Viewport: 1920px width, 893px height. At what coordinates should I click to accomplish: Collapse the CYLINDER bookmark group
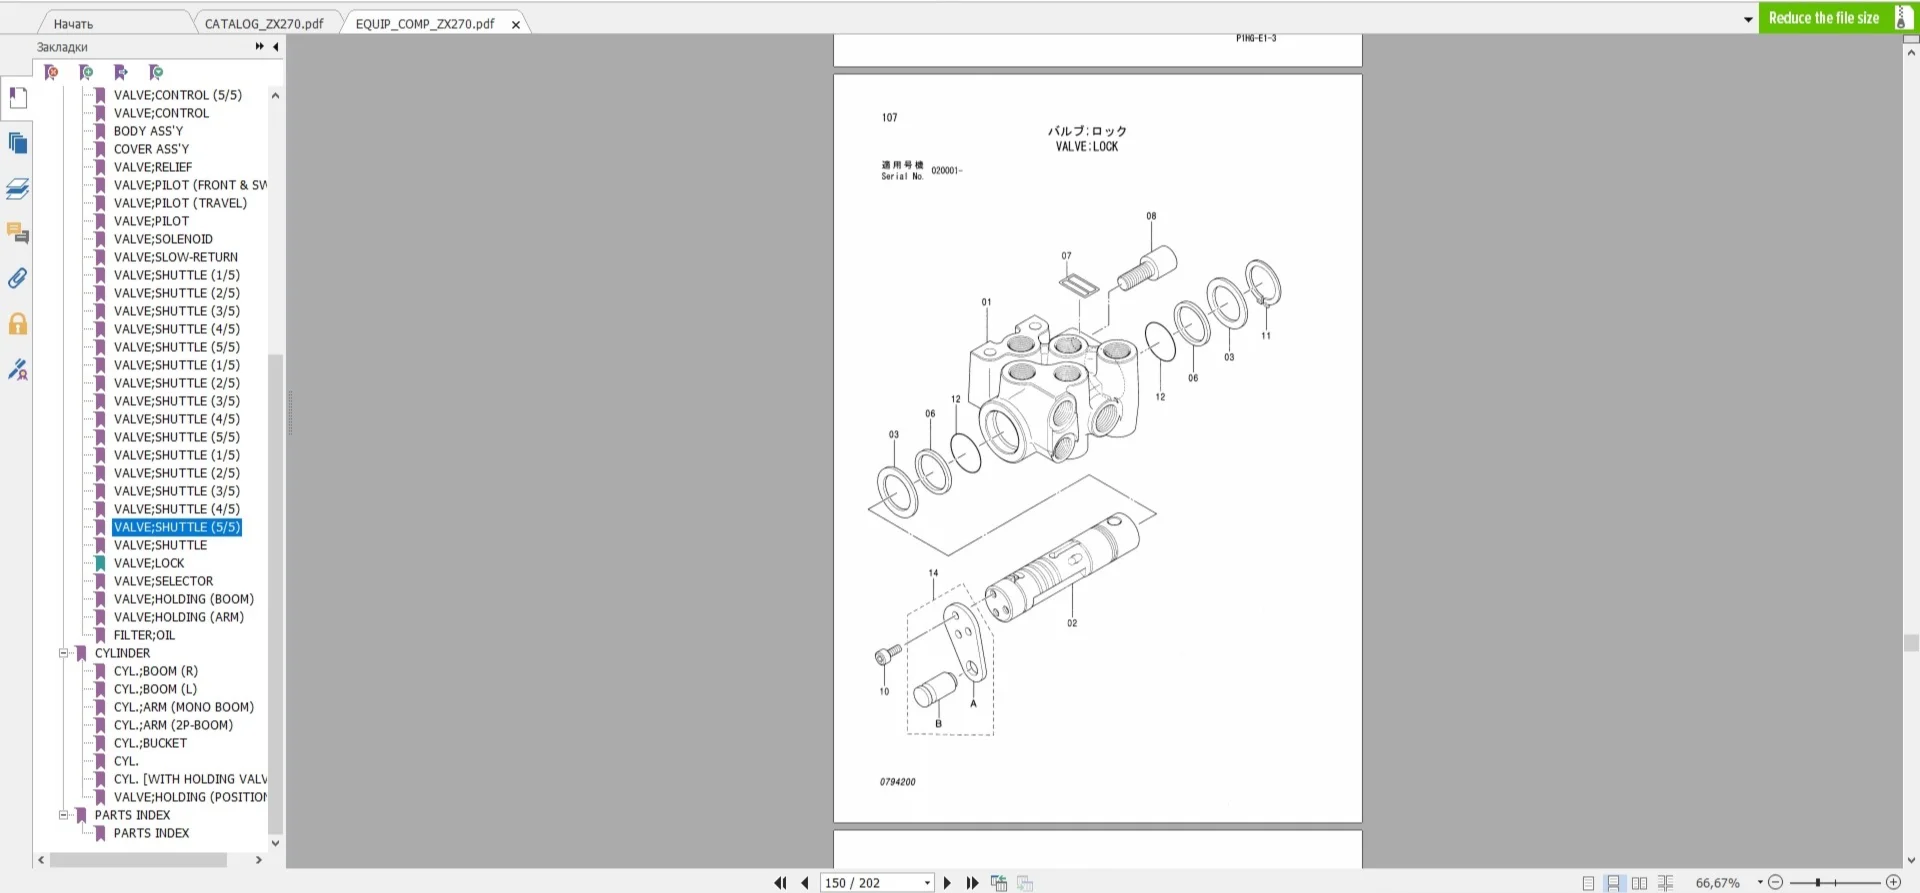(63, 653)
